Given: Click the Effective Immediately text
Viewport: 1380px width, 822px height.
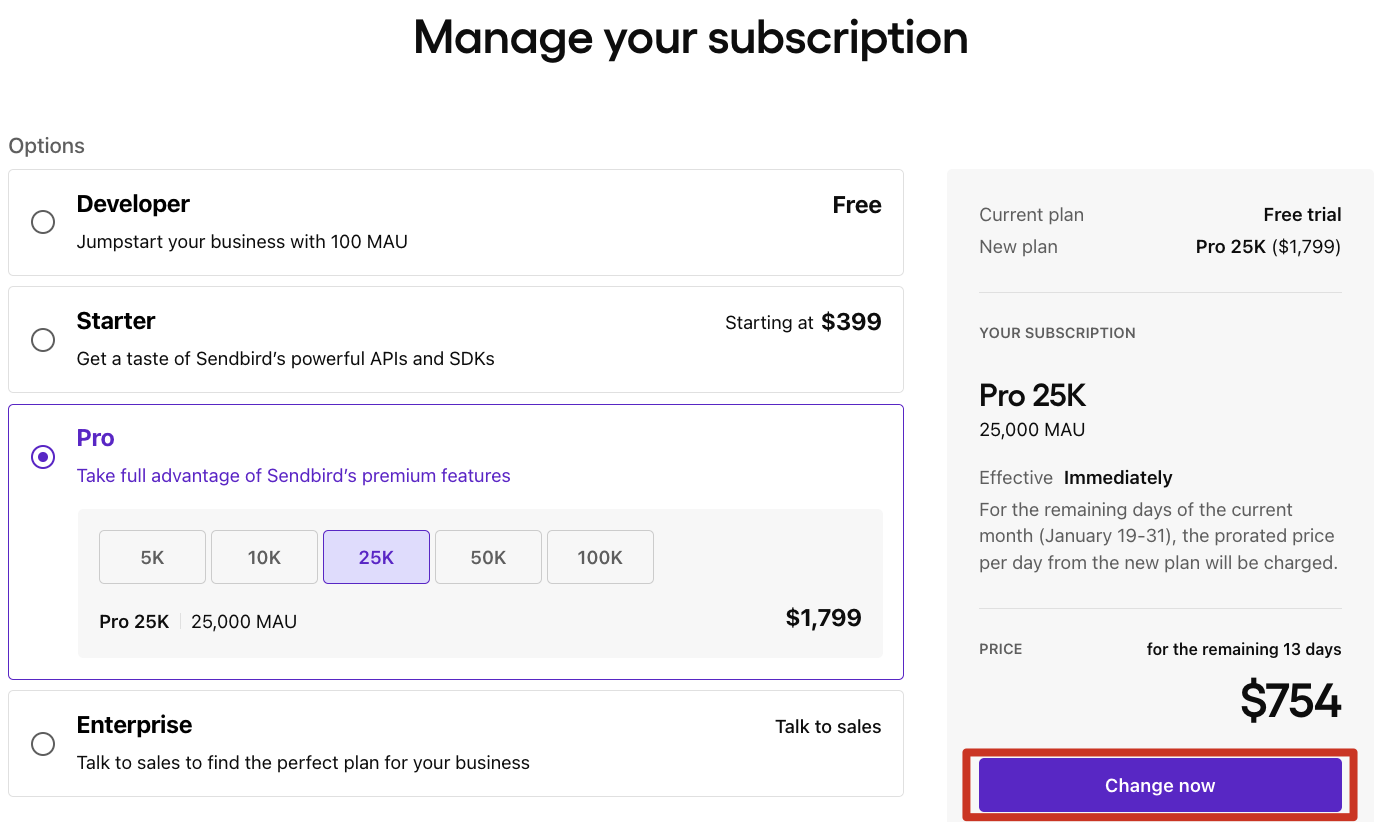Looking at the screenshot, I should (1075, 477).
